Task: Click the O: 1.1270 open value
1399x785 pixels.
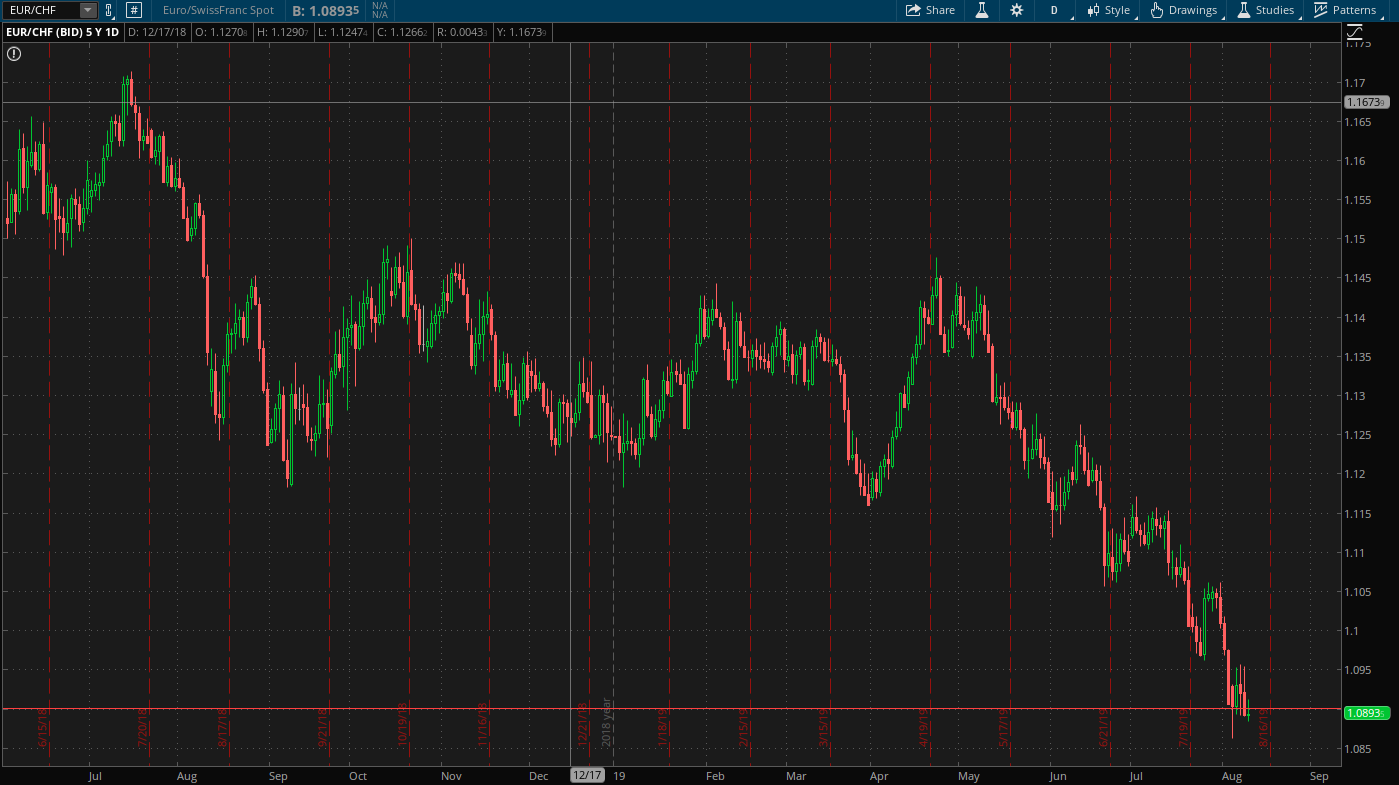Action: (x=221, y=32)
